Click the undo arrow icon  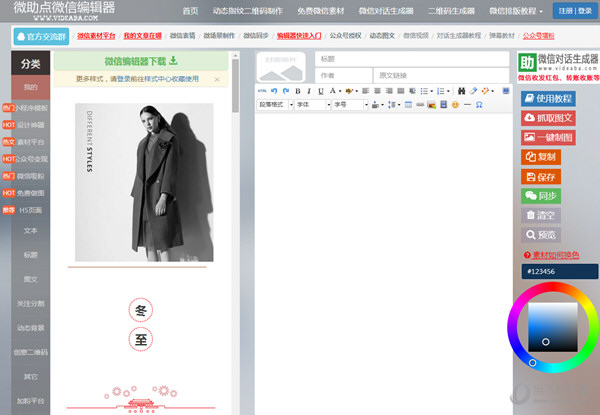(274, 91)
